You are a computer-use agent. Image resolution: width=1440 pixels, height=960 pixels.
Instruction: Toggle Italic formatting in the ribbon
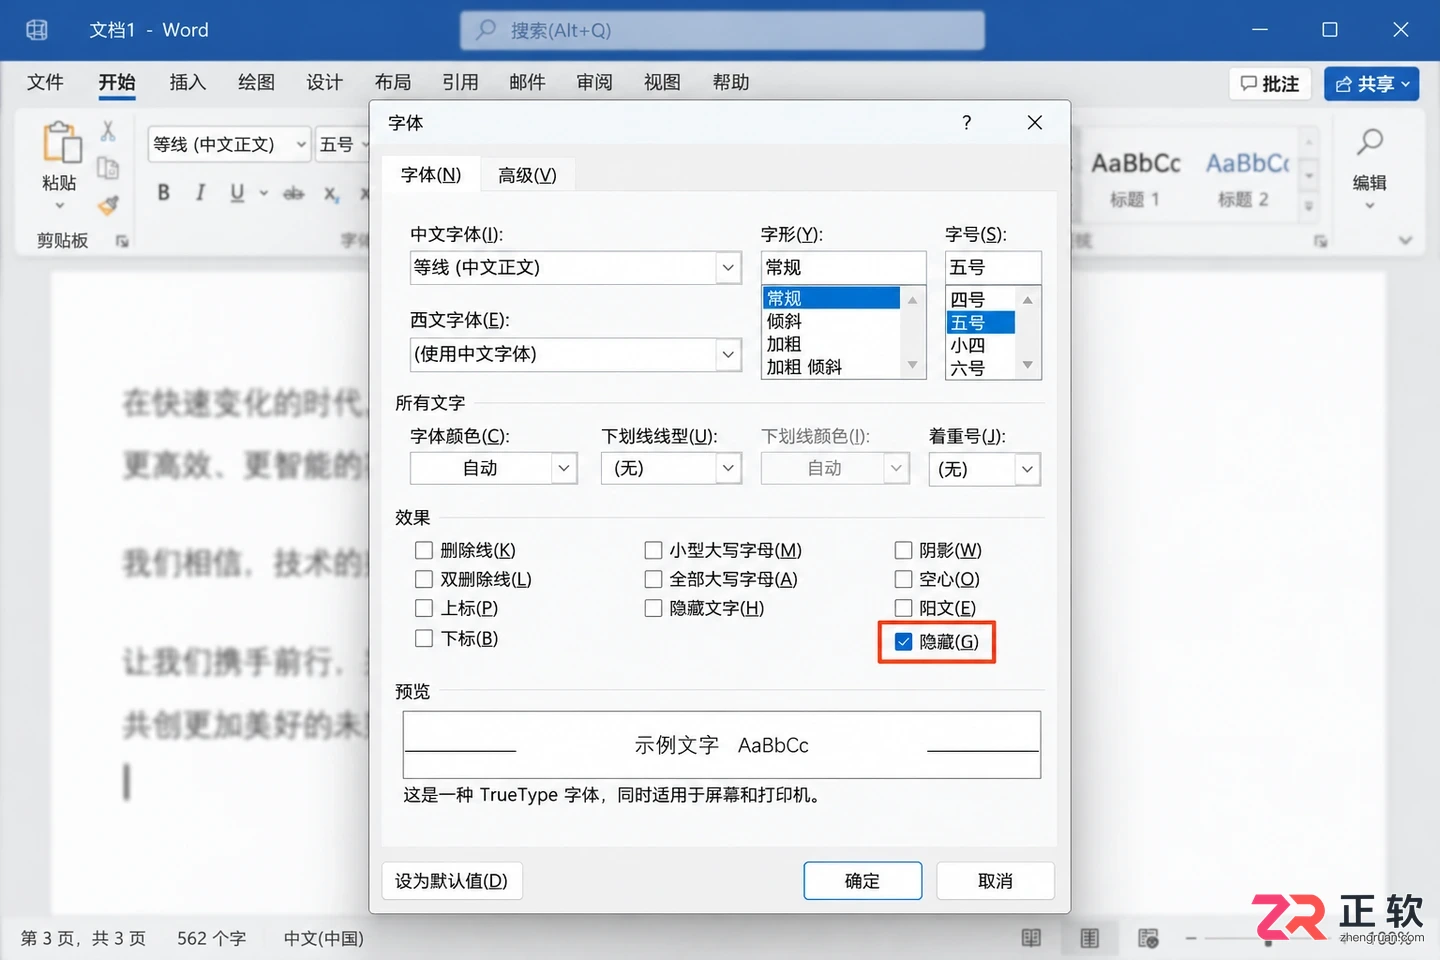200,193
